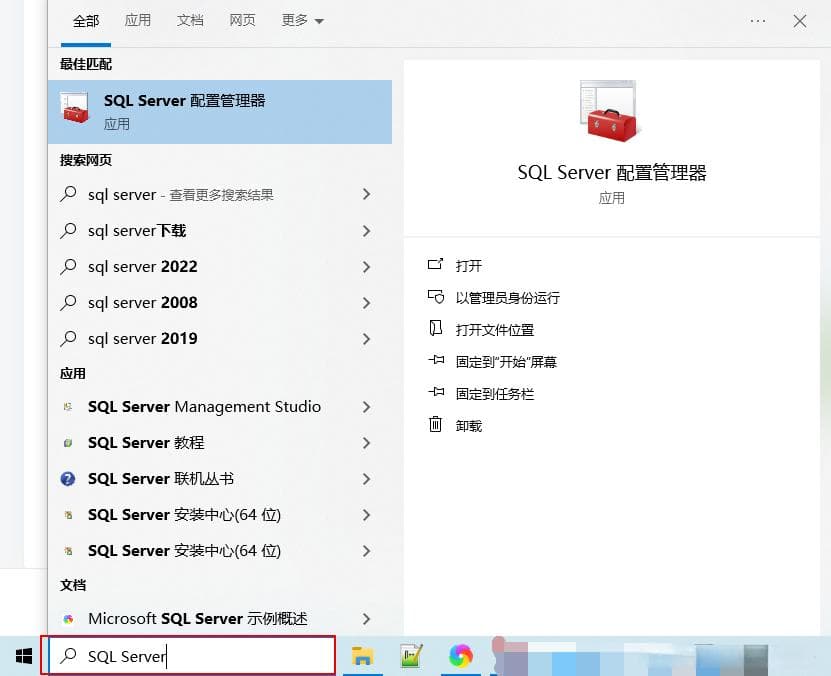Click search icon beside sql server 2019
The width and height of the screenshot is (831, 676).
(68, 339)
